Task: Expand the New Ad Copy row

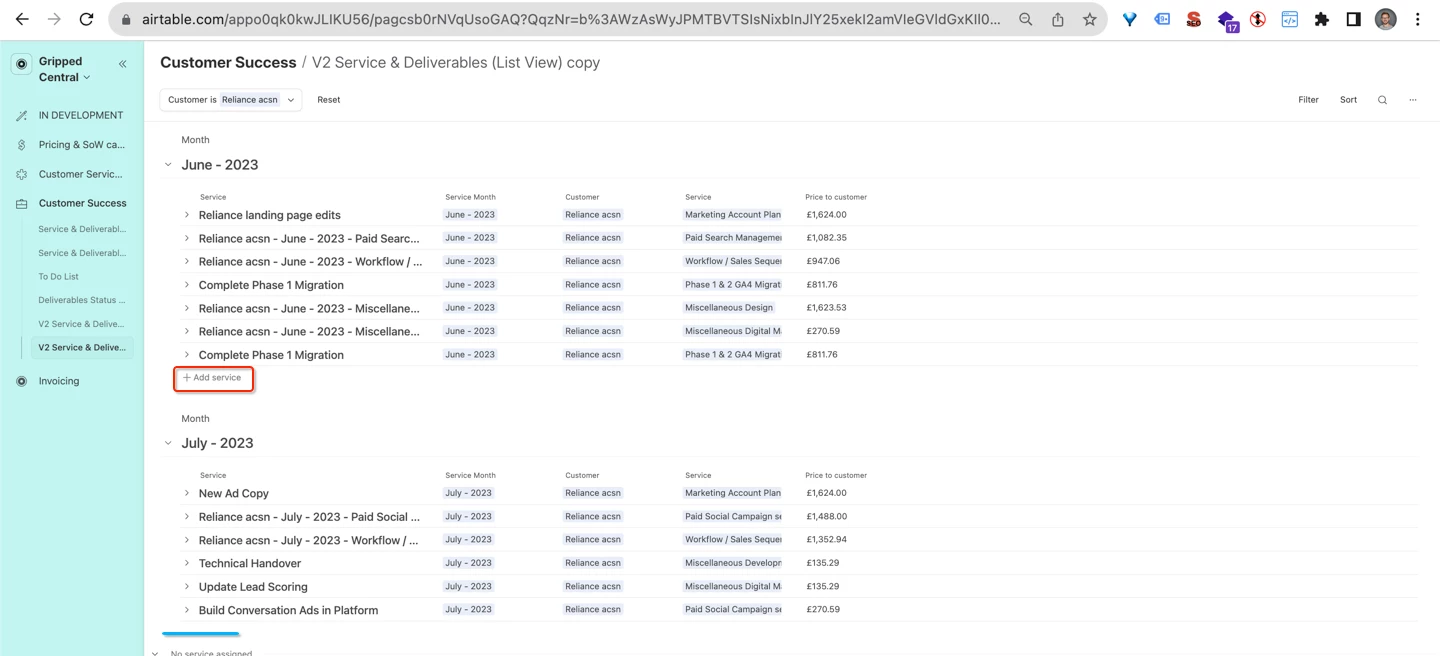Action: (187, 493)
